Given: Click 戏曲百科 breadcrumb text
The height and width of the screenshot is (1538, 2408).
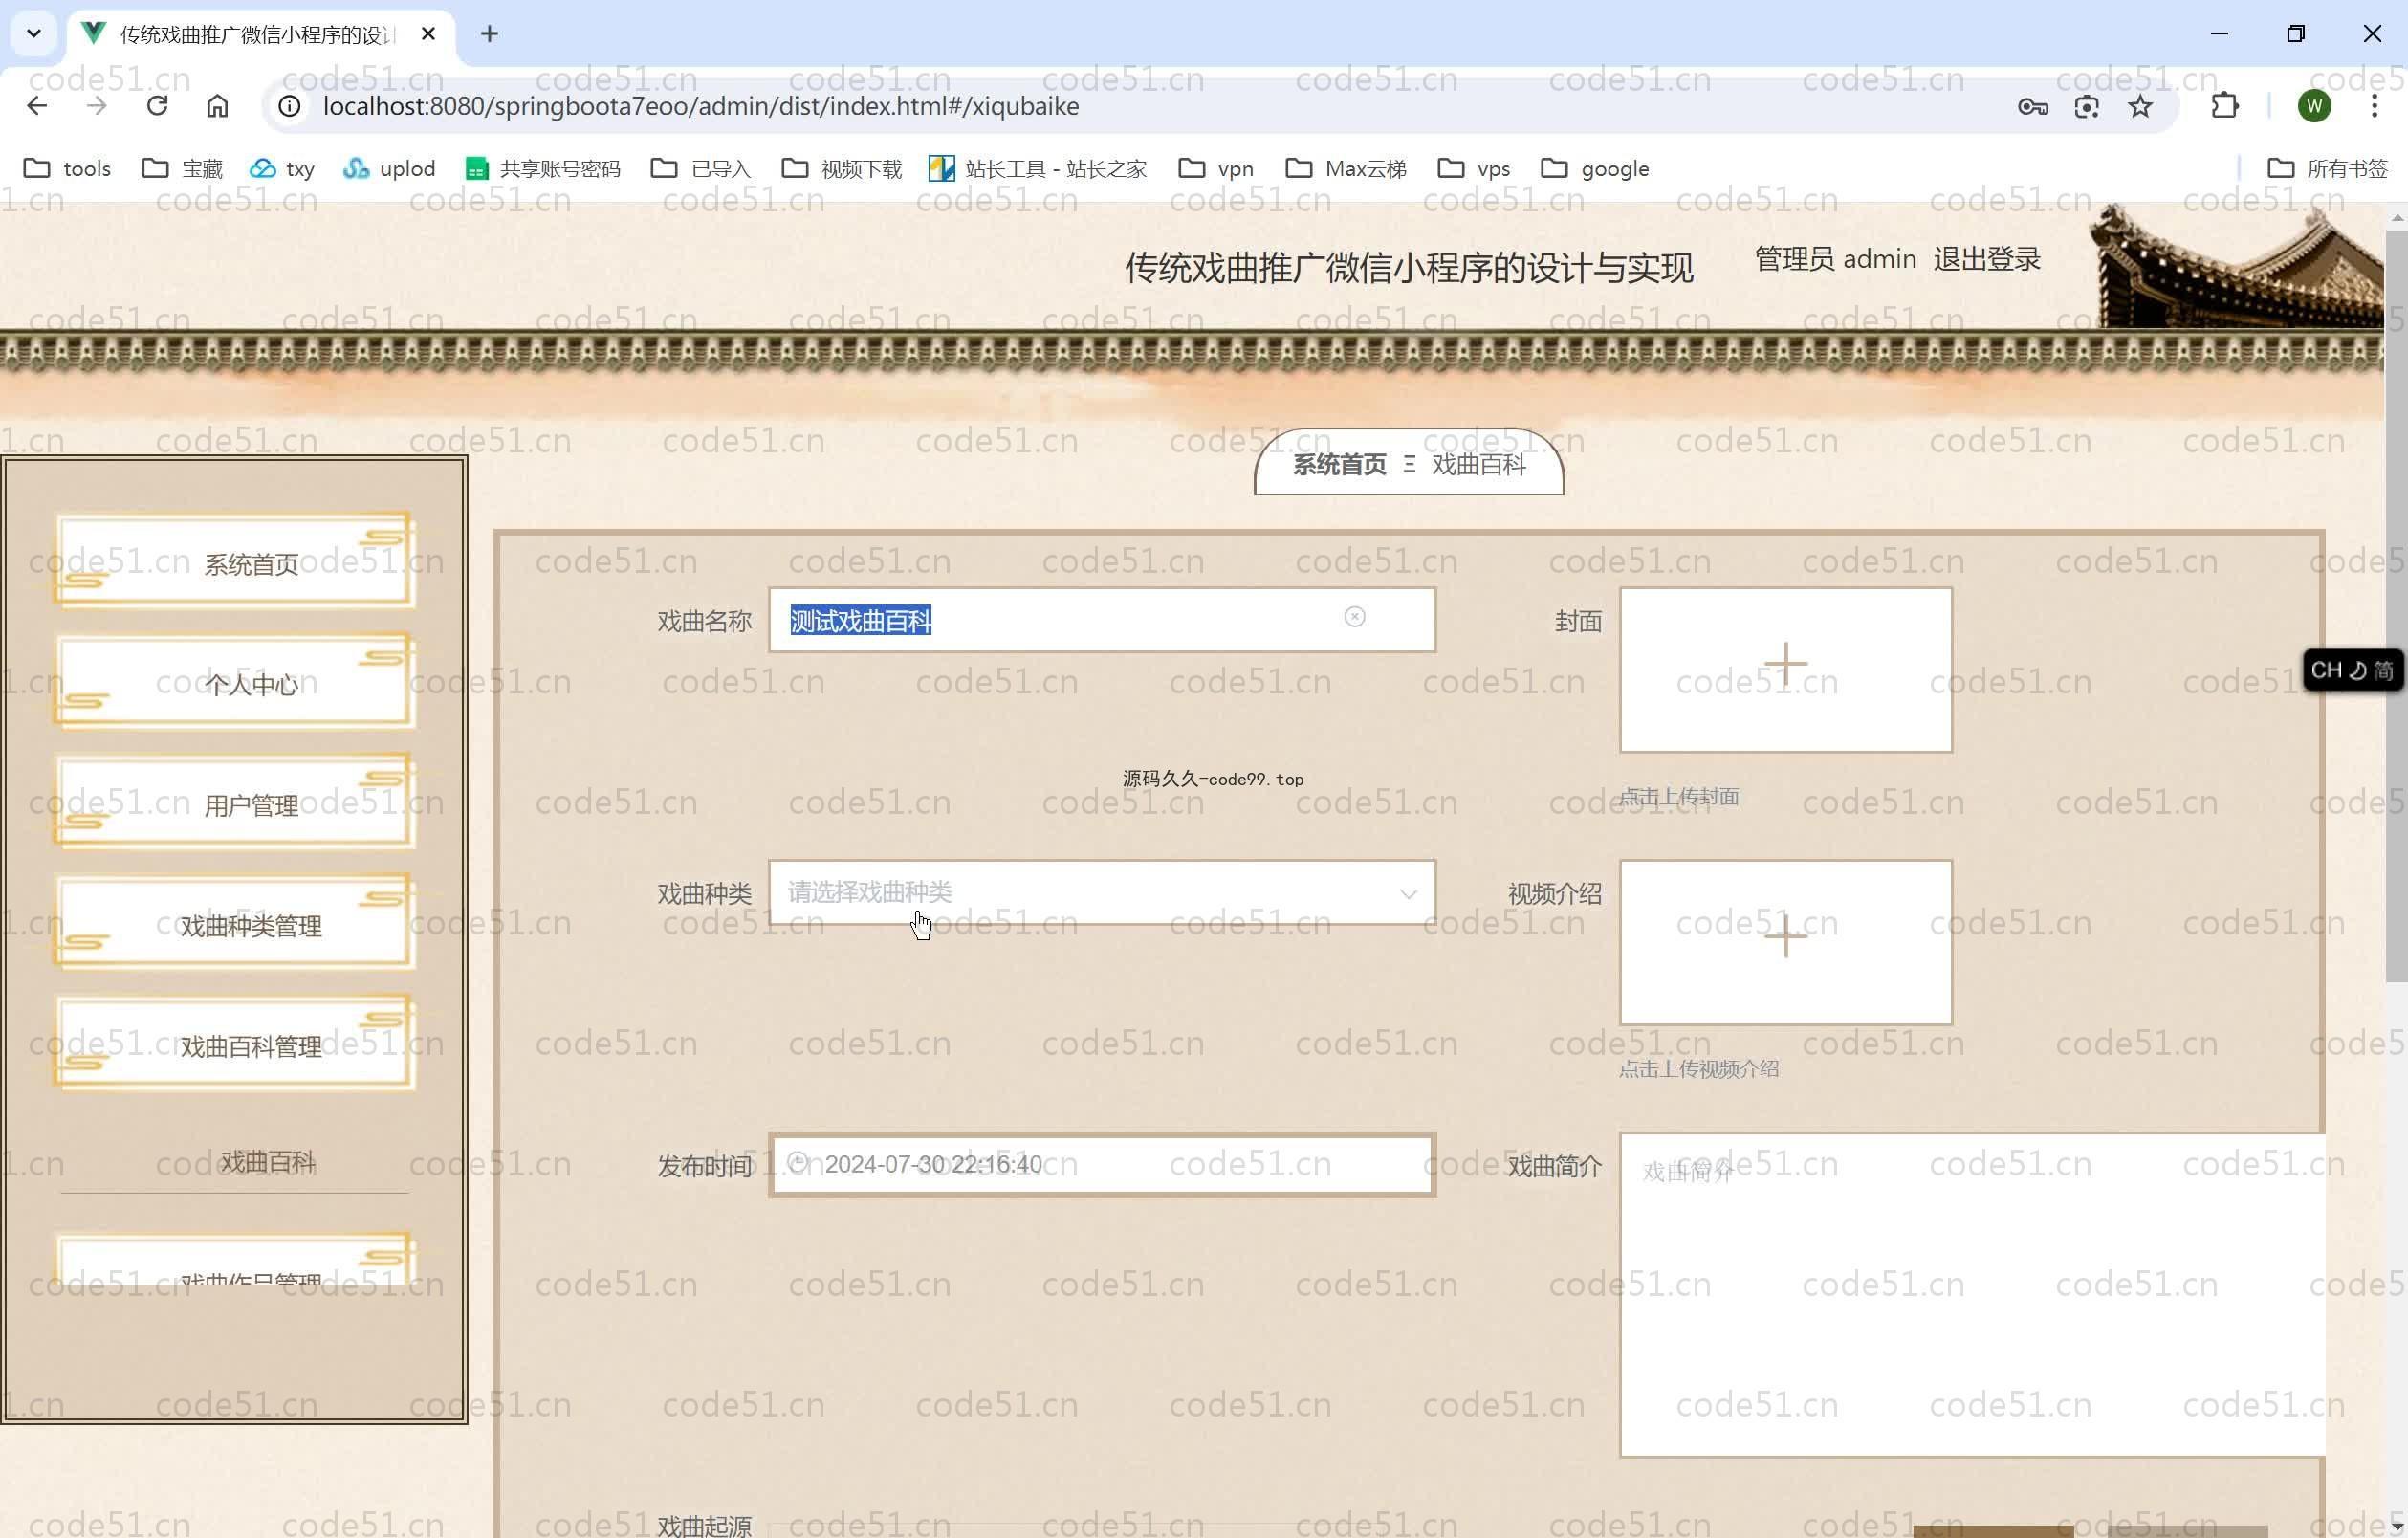Looking at the screenshot, I should pyautogui.click(x=1479, y=465).
